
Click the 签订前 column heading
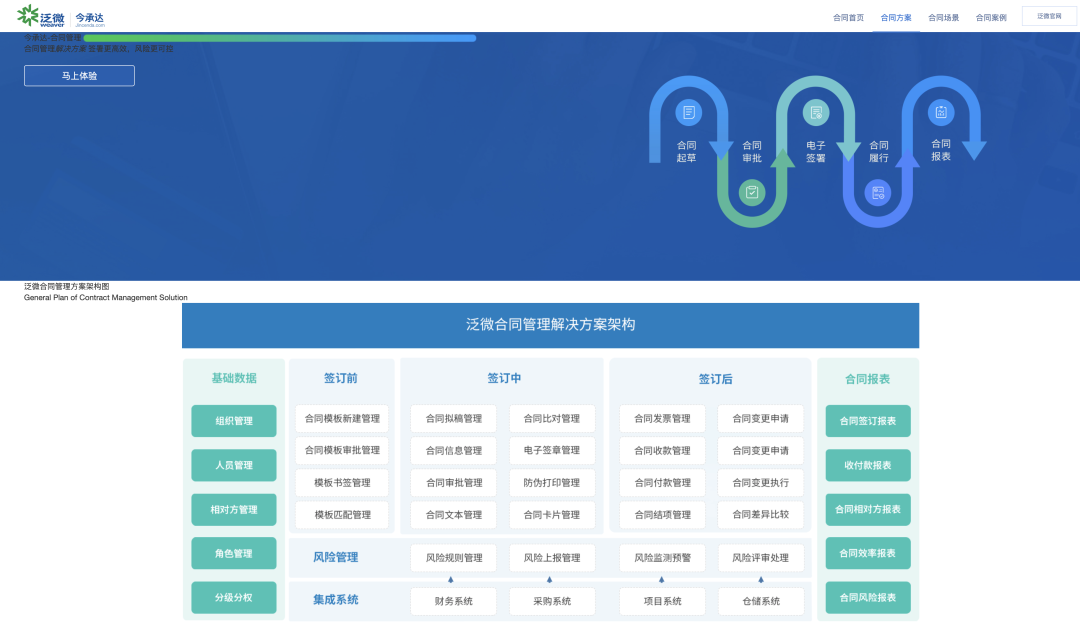coord(340,378)
